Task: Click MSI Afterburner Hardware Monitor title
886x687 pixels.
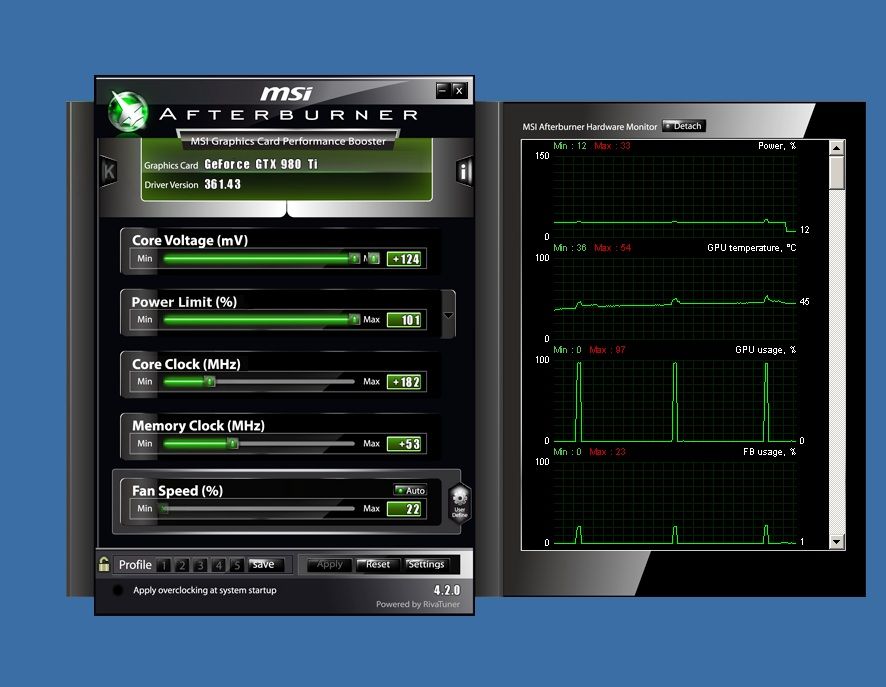Action: point(589,127)
